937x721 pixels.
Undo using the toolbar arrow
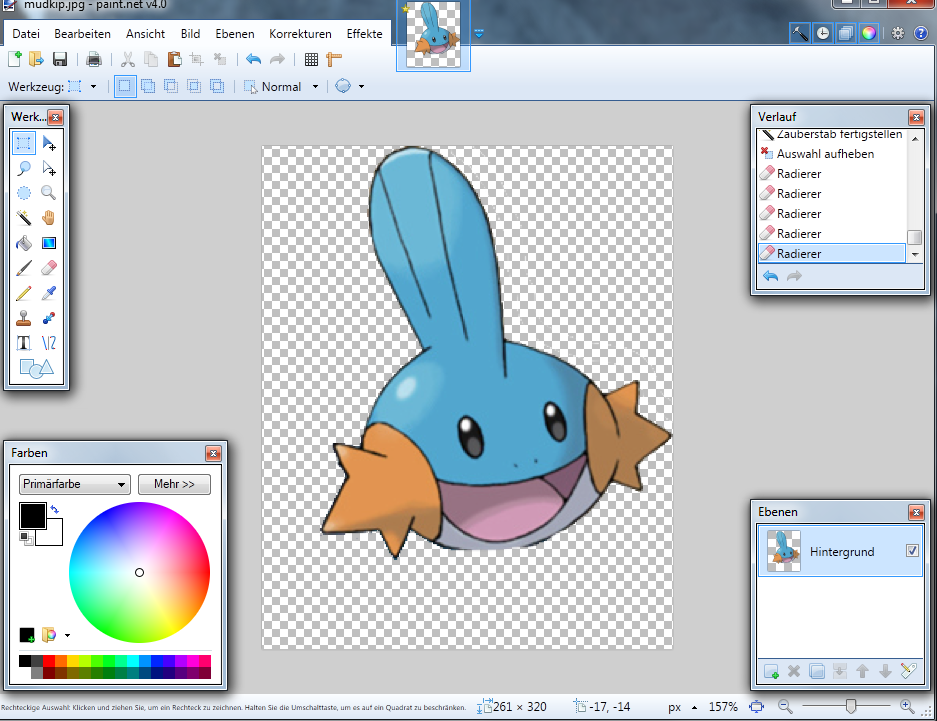253,59
